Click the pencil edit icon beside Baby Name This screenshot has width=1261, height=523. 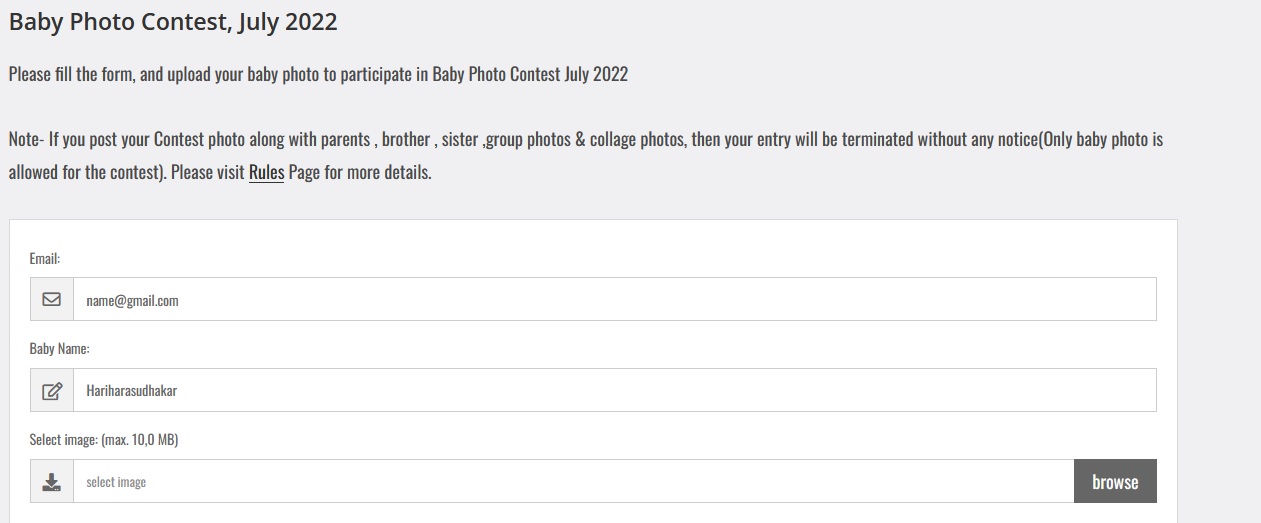point(52,391)
